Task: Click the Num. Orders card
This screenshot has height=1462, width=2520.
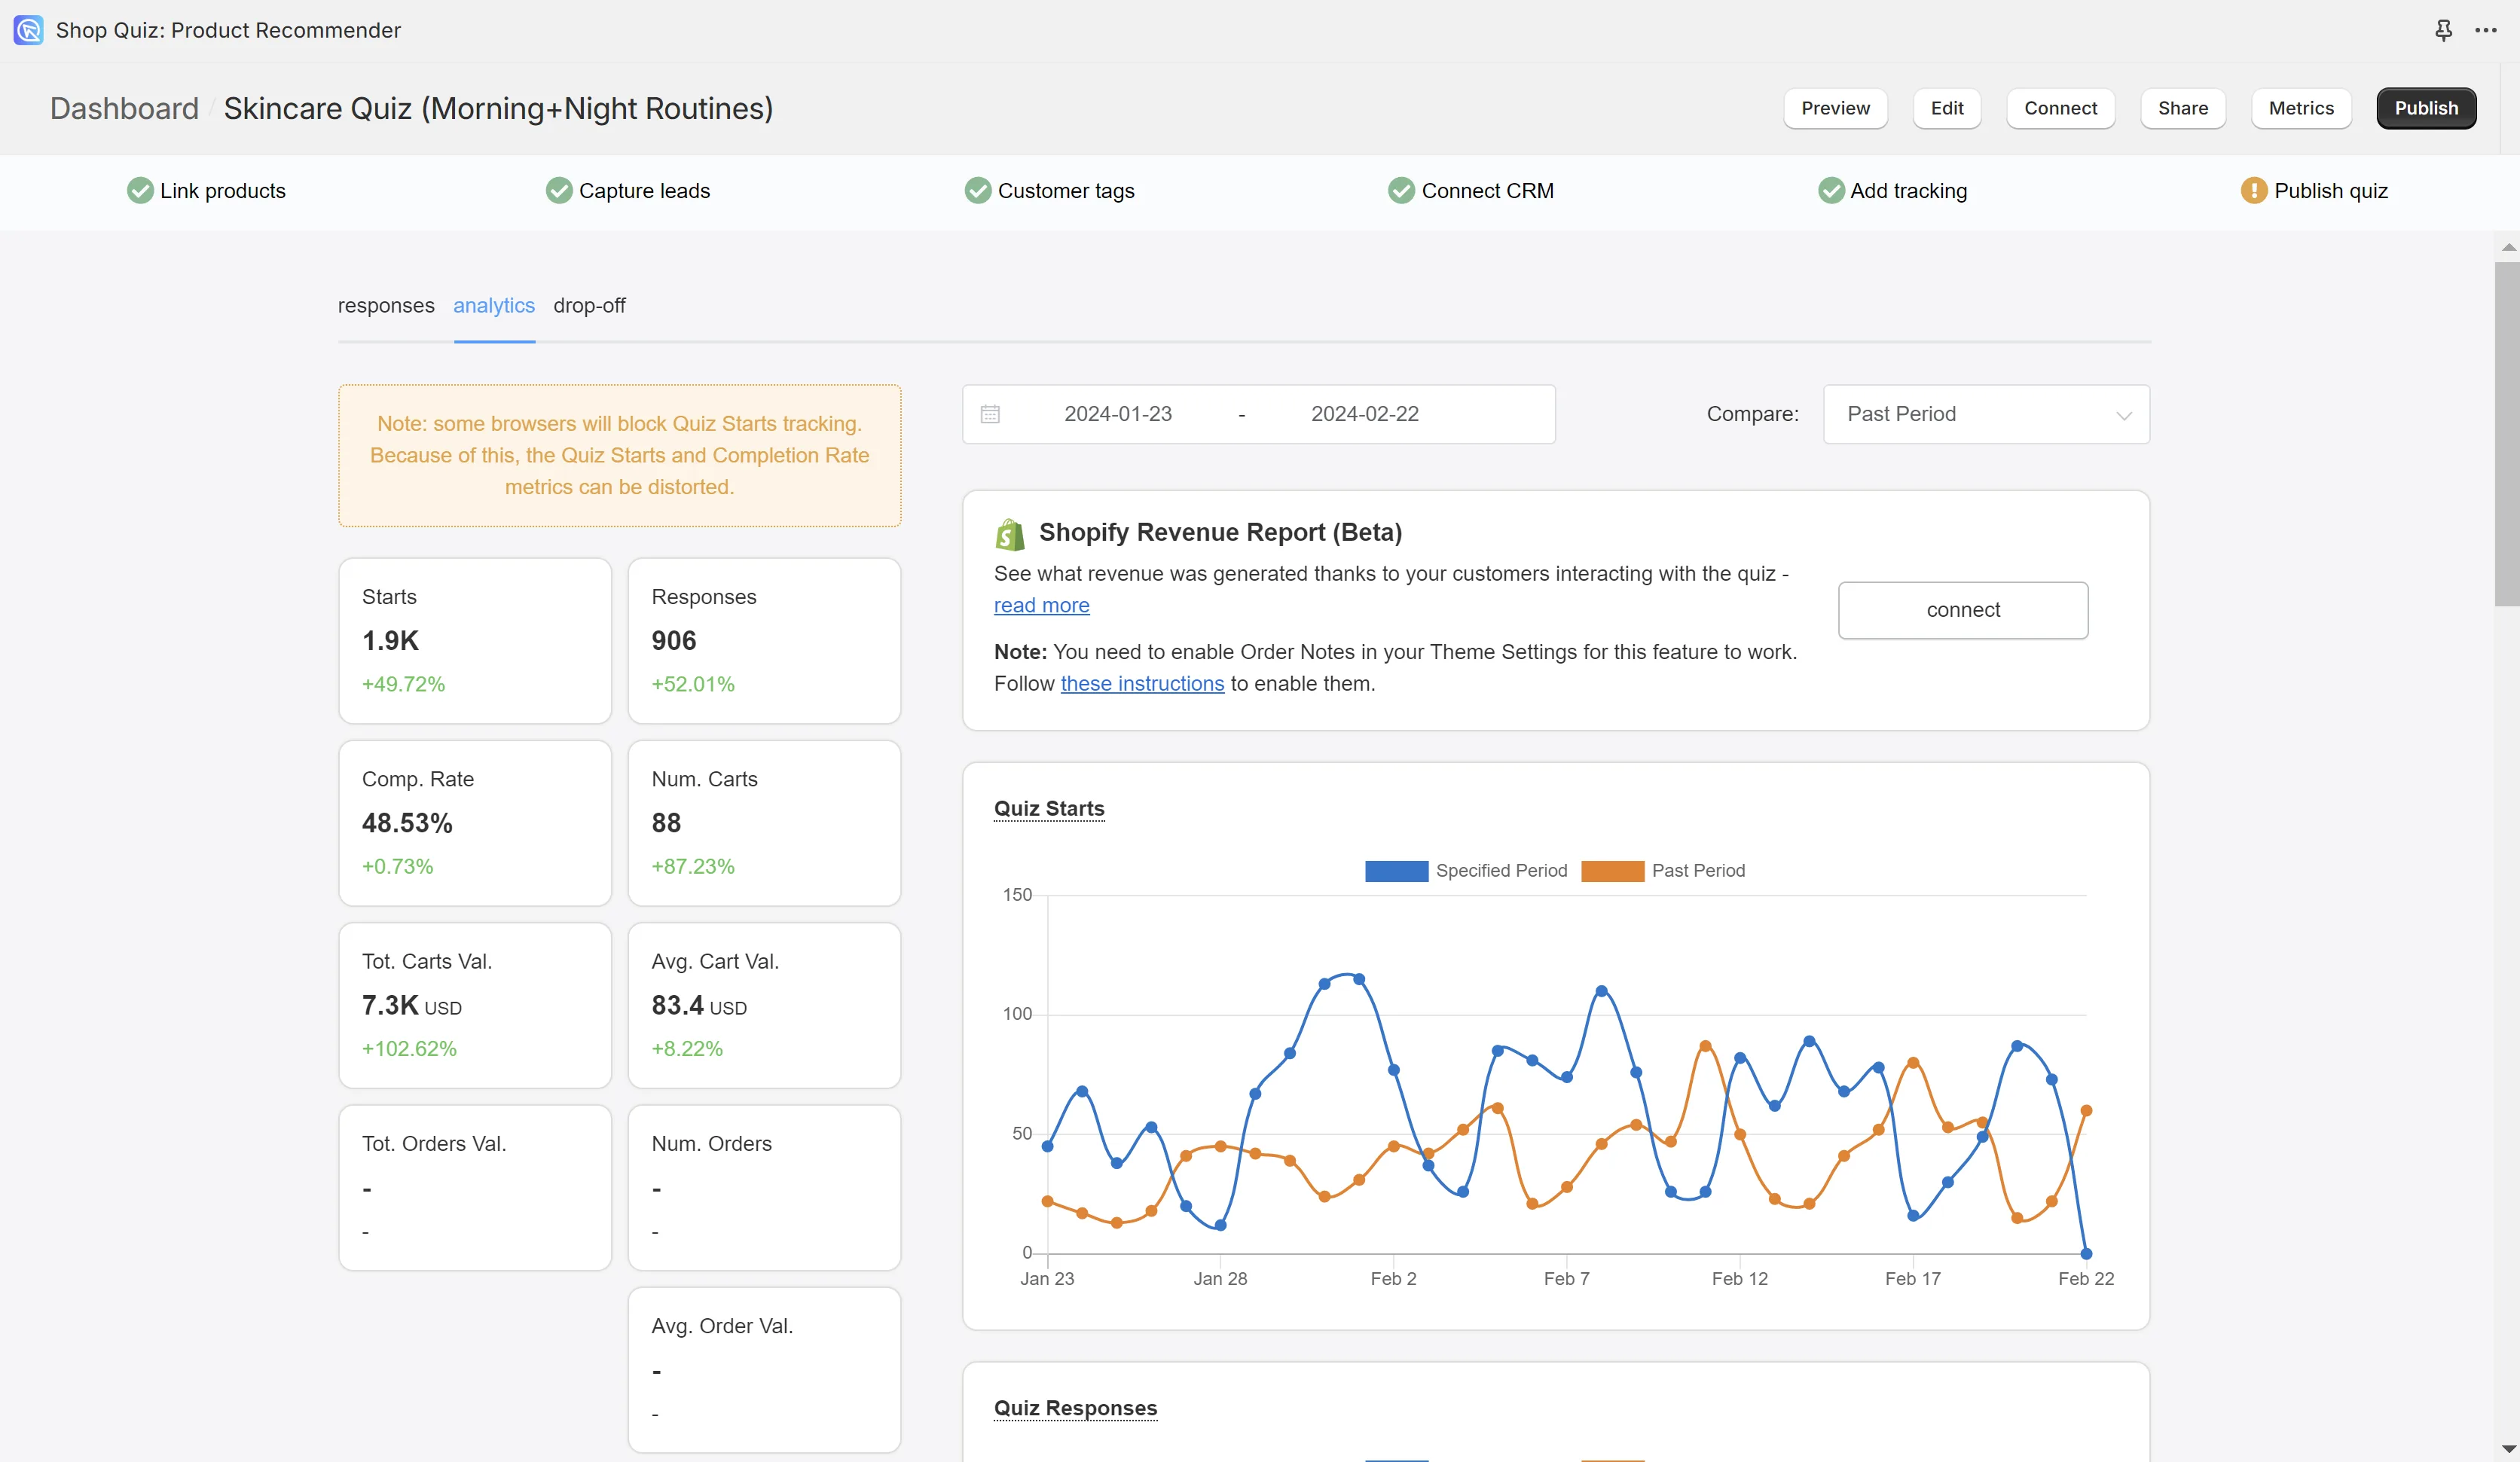Action: (x=764, y=1188)
